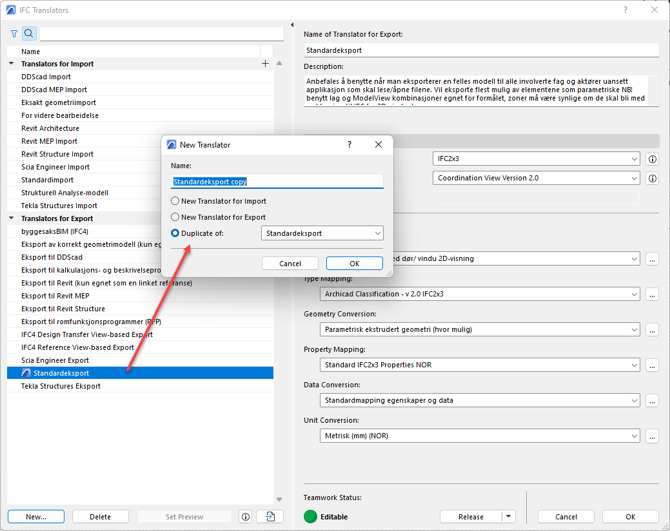The image size is (670, 531).
Task: Click the translator Name text field
Action: point(277,182)
